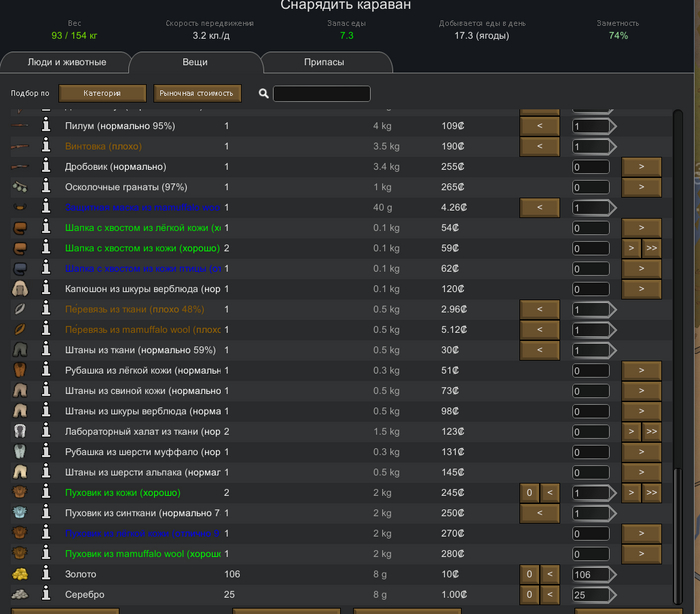This screenshot has width=700, height=614.
Task: Open the Категория sort dropdown
Action: [102, 94]
